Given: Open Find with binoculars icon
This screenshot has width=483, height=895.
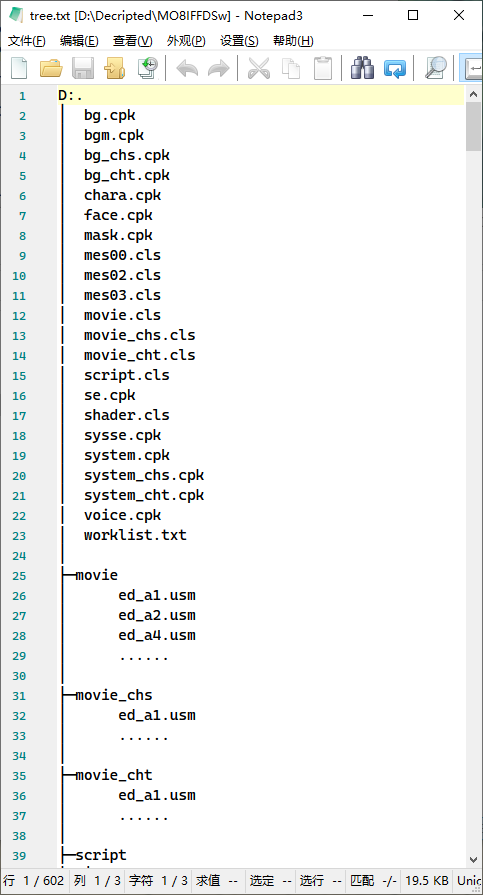Looking at the screenshot, I should 363,68.
